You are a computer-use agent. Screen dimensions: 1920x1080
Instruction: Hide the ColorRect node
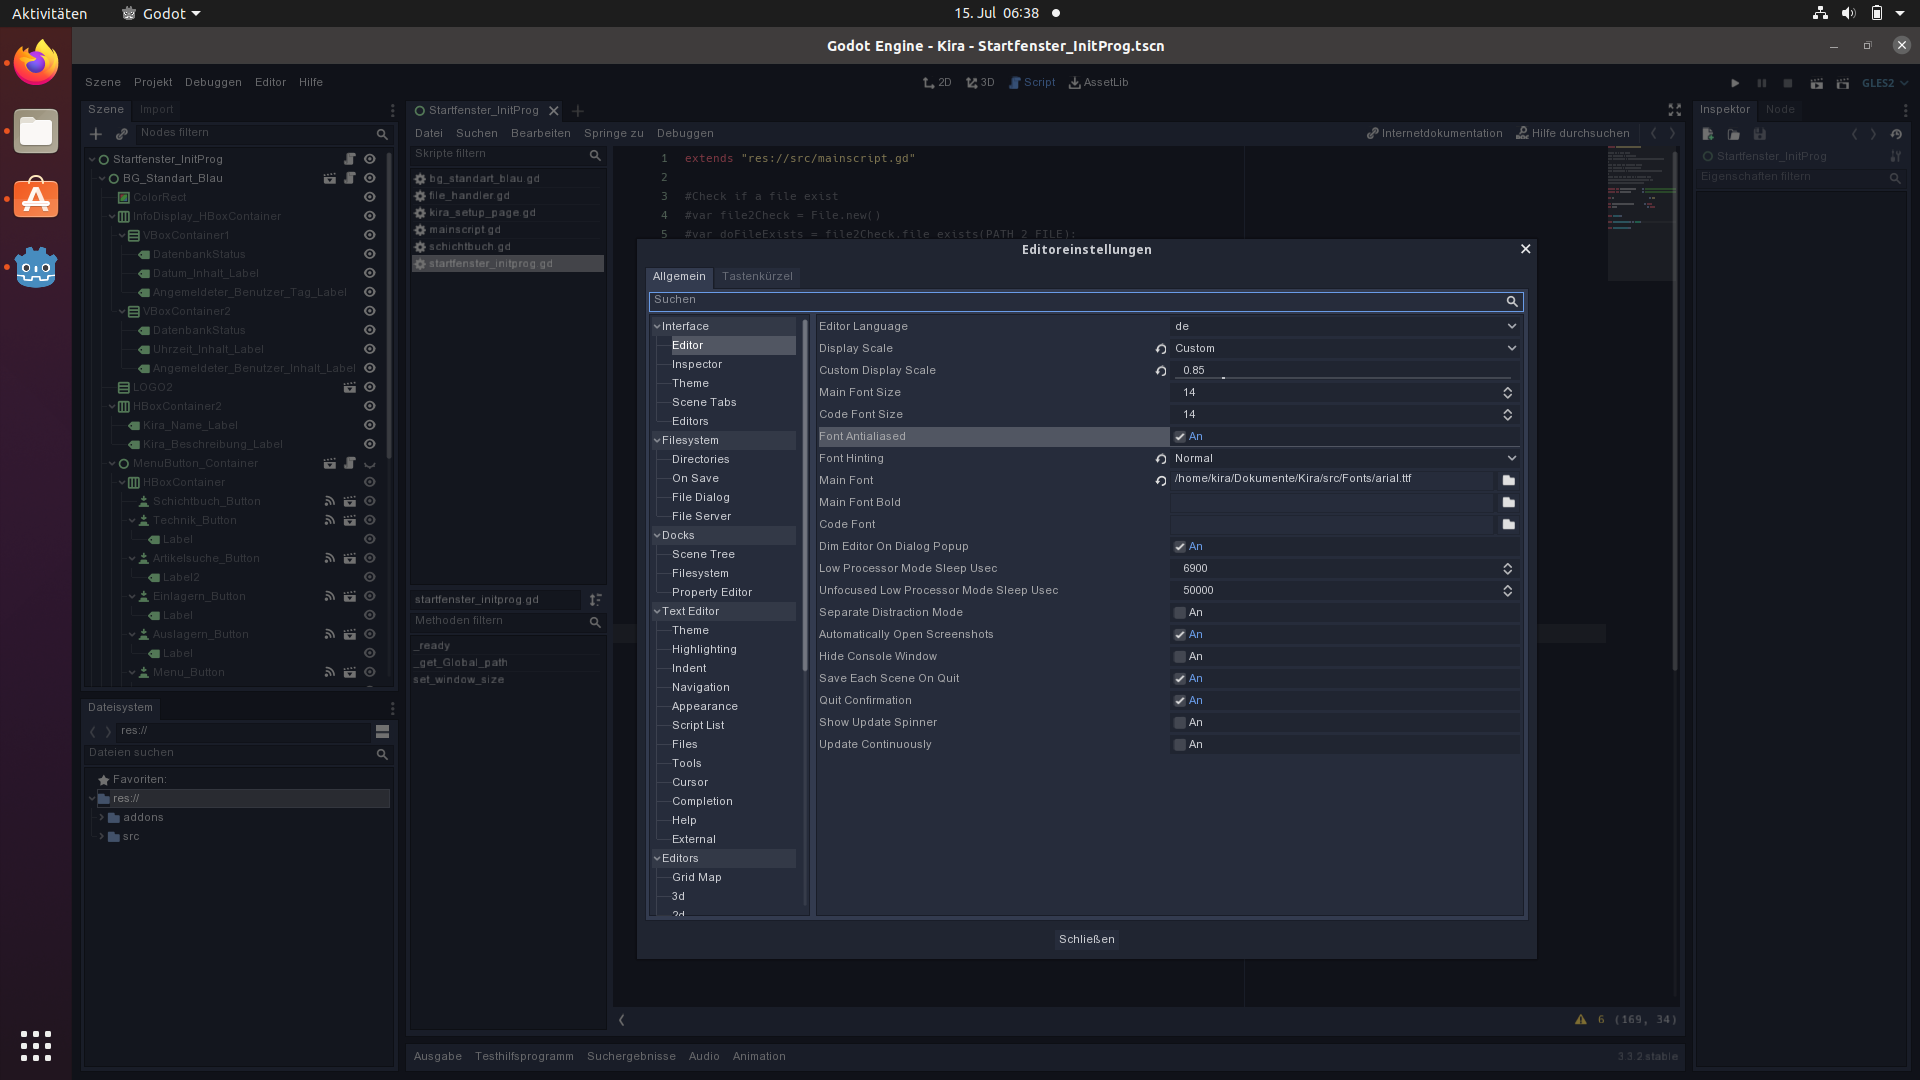coord(369,197)
